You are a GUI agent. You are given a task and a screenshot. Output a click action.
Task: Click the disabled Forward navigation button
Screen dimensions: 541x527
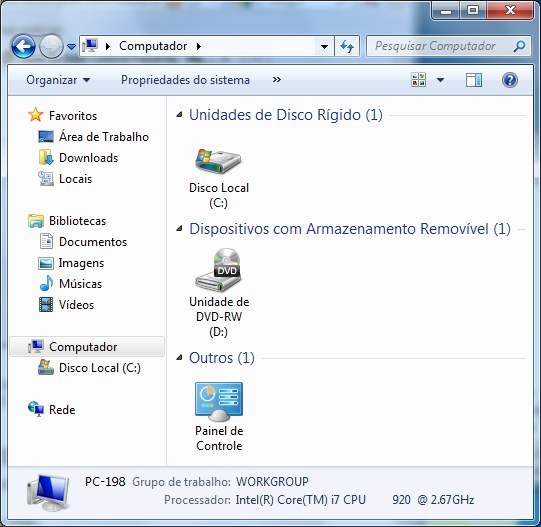tap(51, 46)
